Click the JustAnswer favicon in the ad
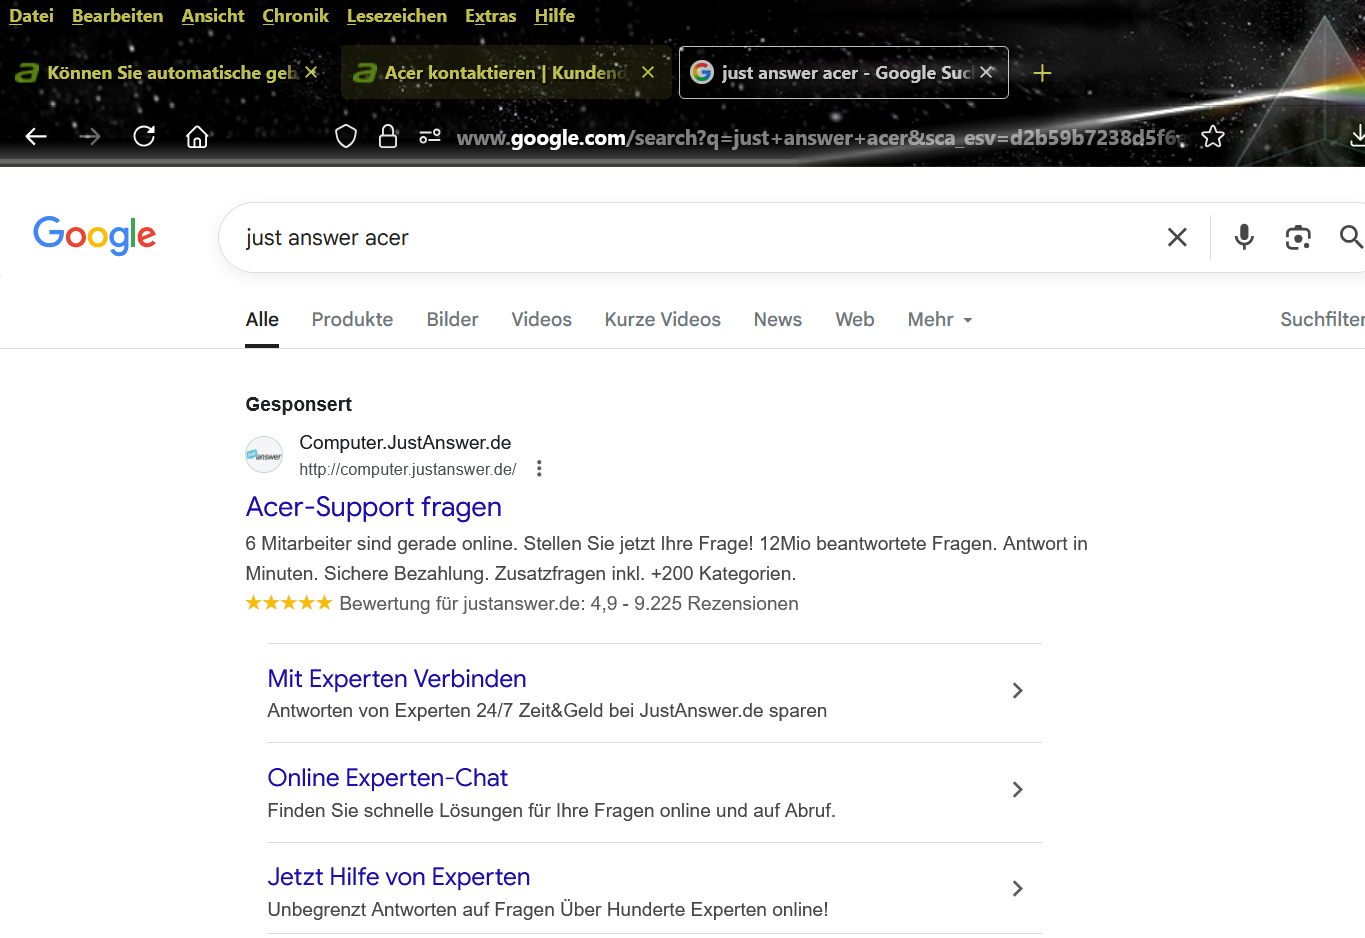Image resolution: width=1365 pixels, height=938 pixels. tap(264, 455)
